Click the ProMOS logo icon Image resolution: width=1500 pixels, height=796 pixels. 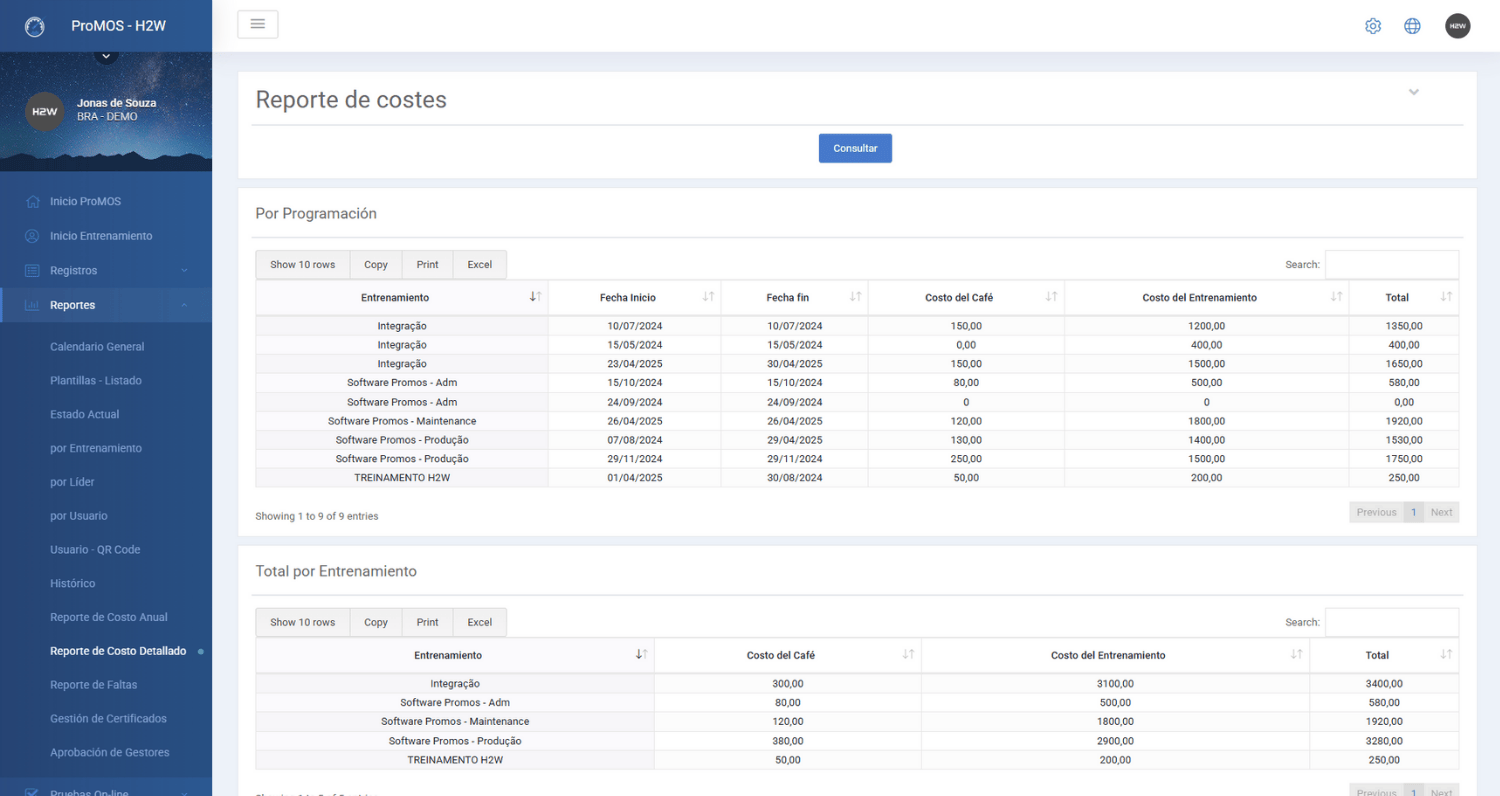pyautogui.click(x=35, y=27)
